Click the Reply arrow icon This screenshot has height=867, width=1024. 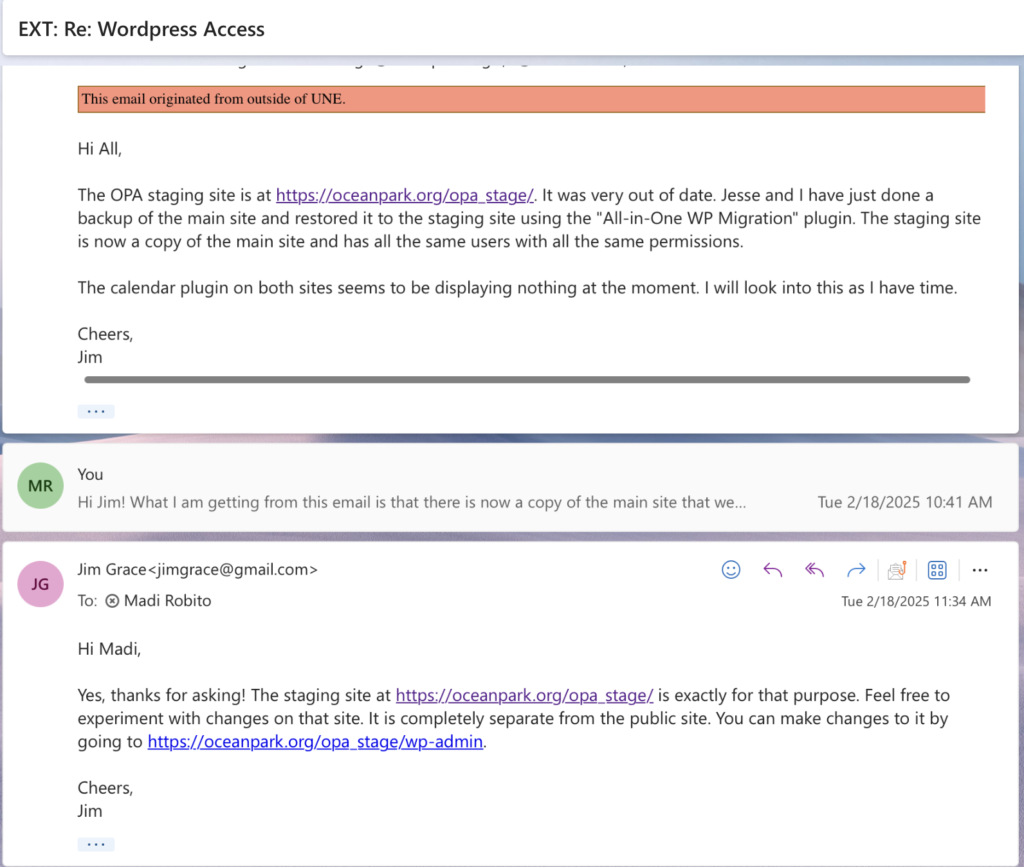[772, 570]
